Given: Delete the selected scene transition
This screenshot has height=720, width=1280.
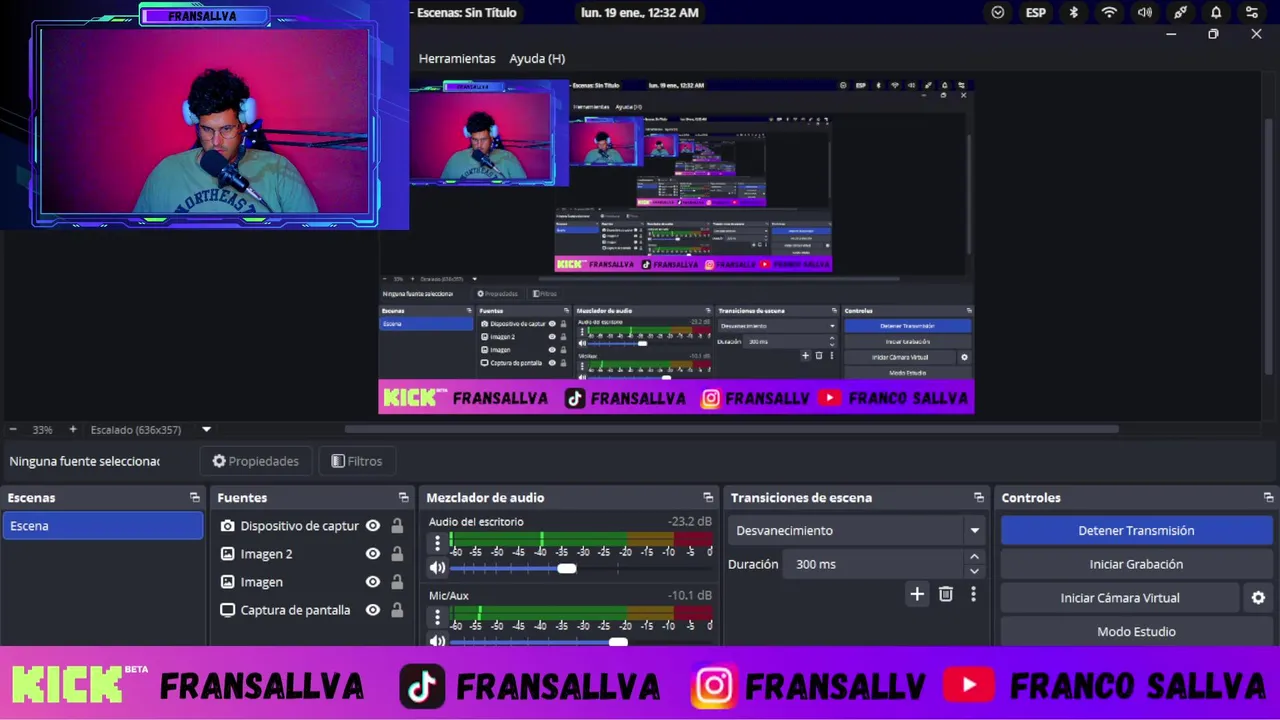Looking at the screenshot, I should [x=946, y=595].
